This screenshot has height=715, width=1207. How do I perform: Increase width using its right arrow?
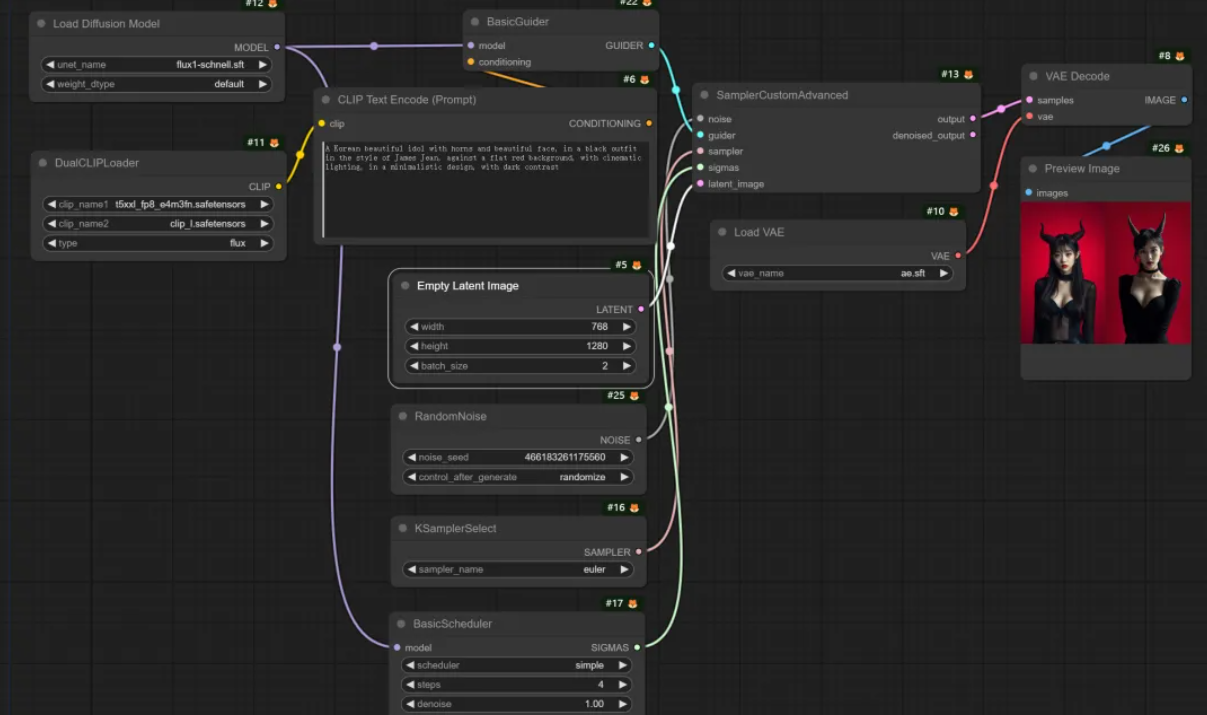click(627, 327)
